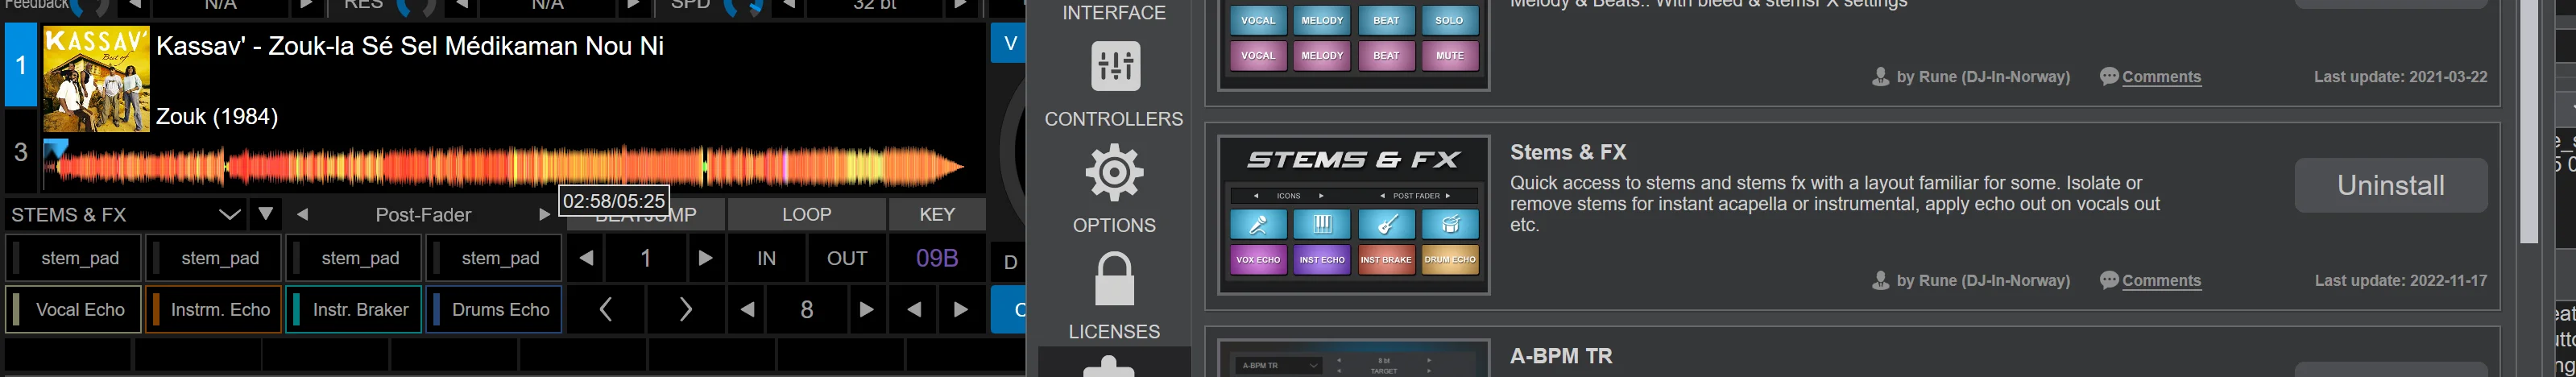The image size is (2576, 377).
Task: Click the Post-Fader parameter label
Action: coord(423,214)
